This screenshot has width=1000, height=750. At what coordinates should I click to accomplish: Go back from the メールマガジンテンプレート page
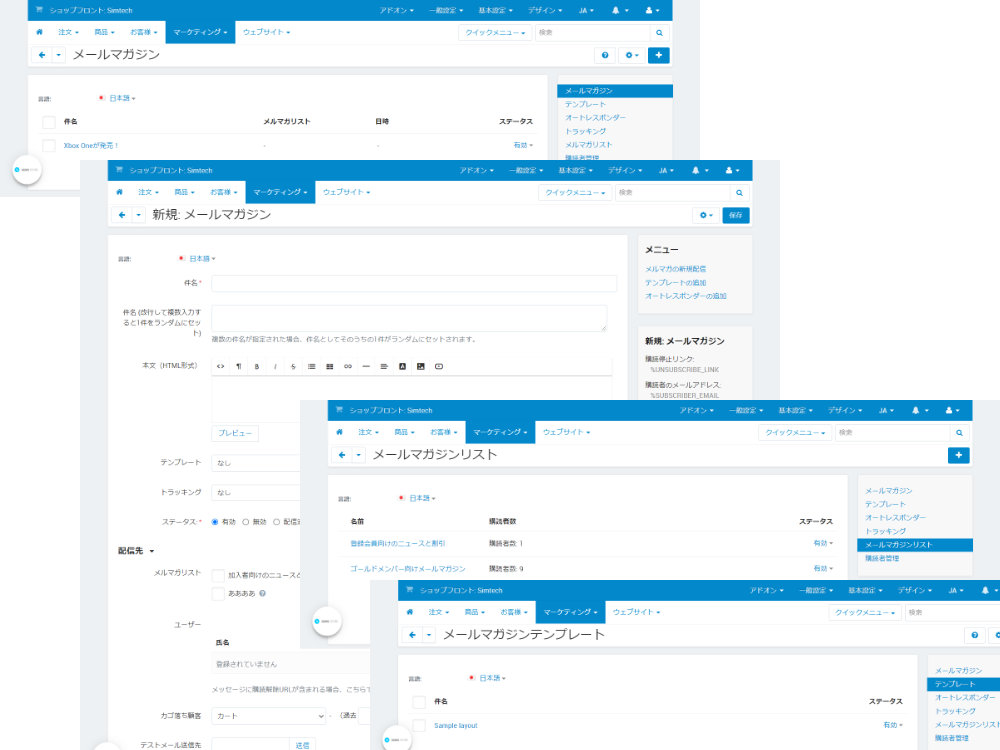pyautogui.click(x=413, y=635)
